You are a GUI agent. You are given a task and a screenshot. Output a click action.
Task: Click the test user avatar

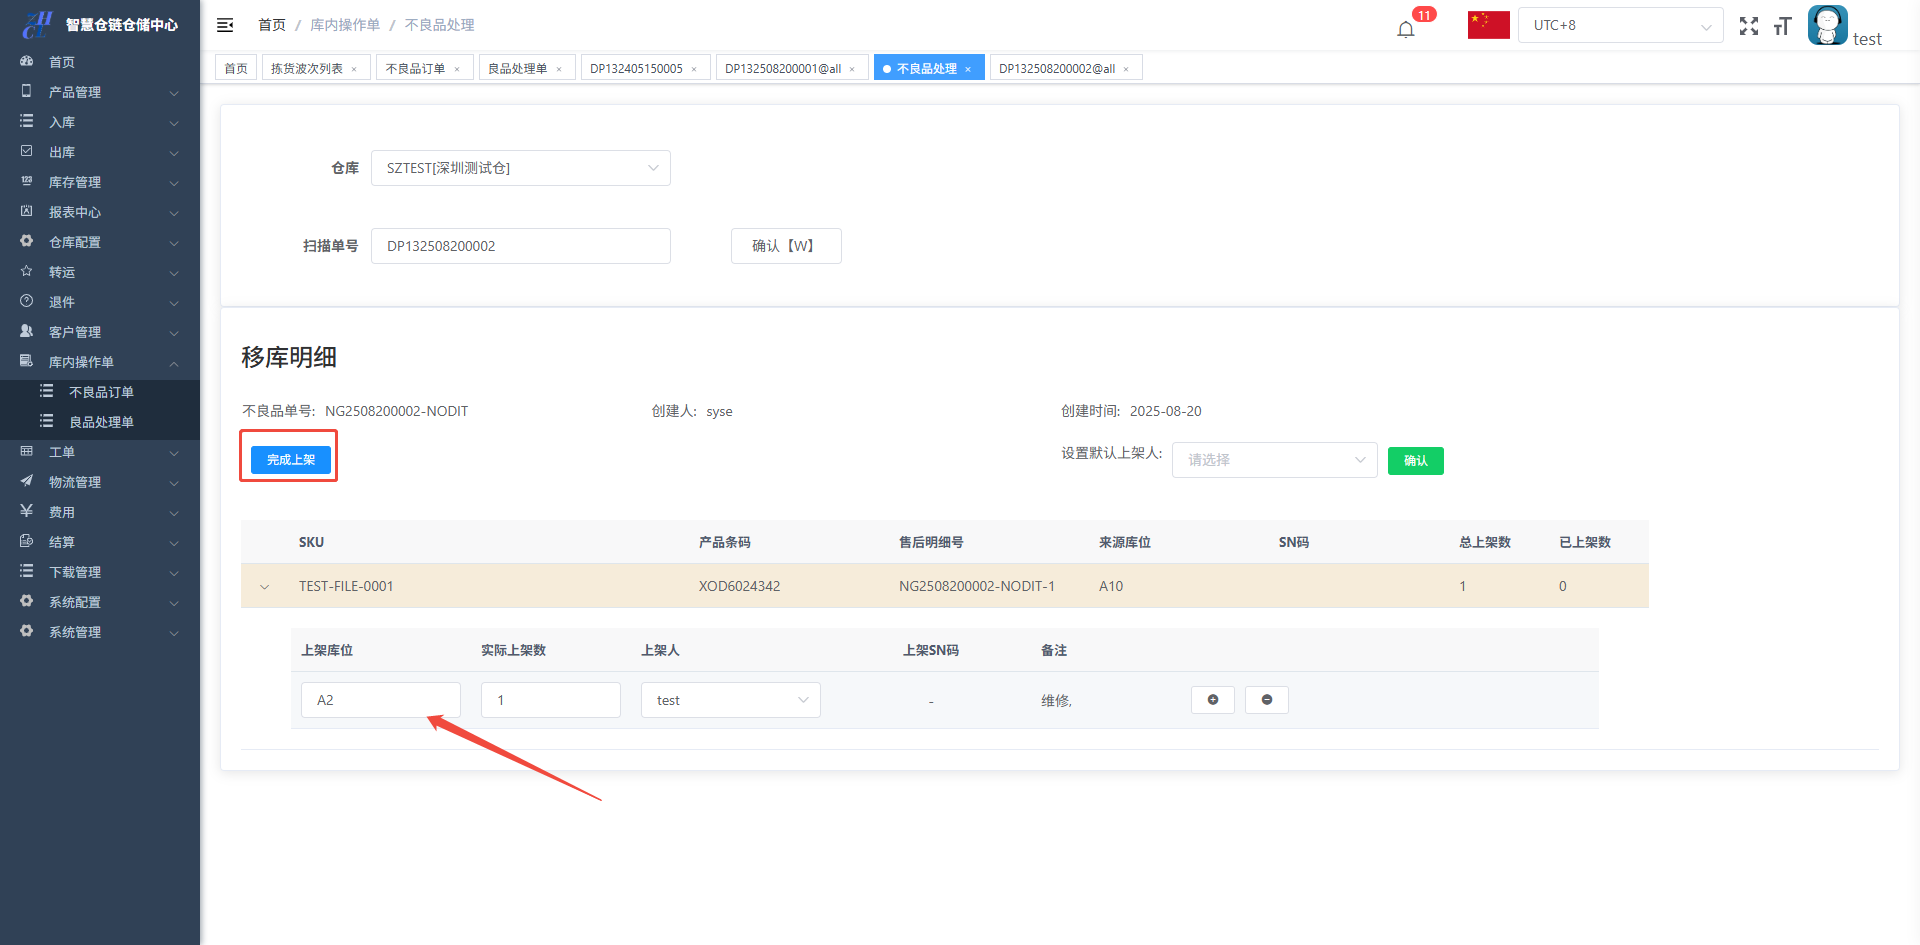click(1827, 25)
